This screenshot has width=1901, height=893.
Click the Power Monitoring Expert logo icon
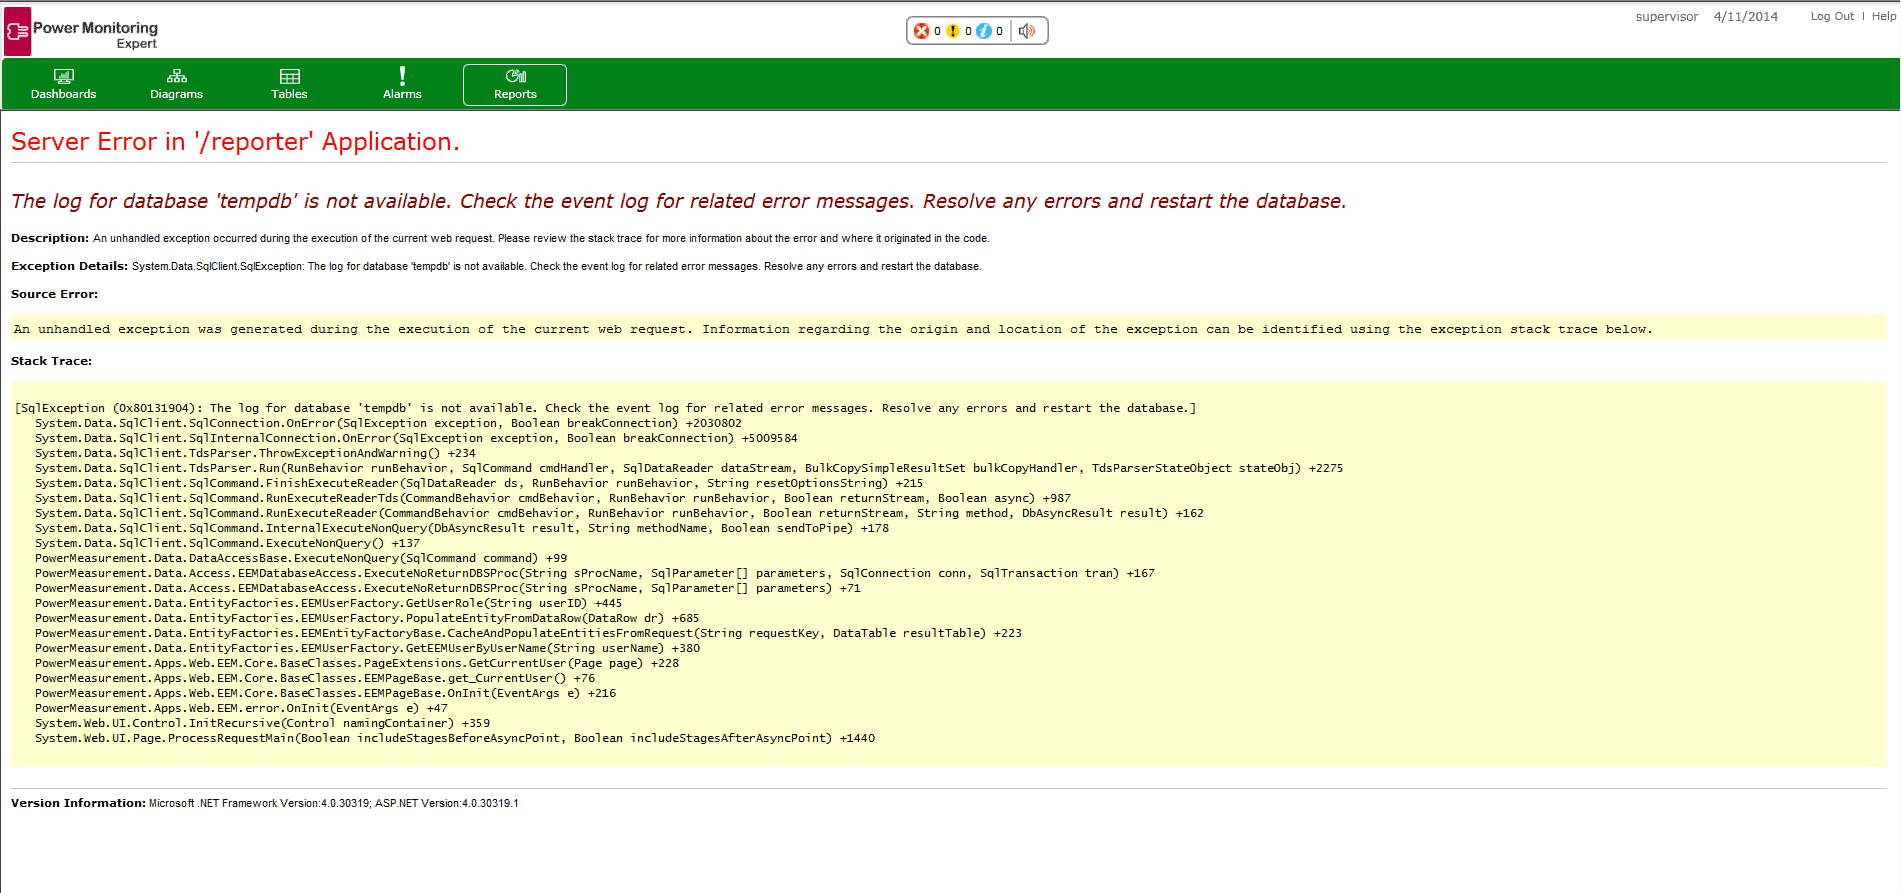click(17, 32)
